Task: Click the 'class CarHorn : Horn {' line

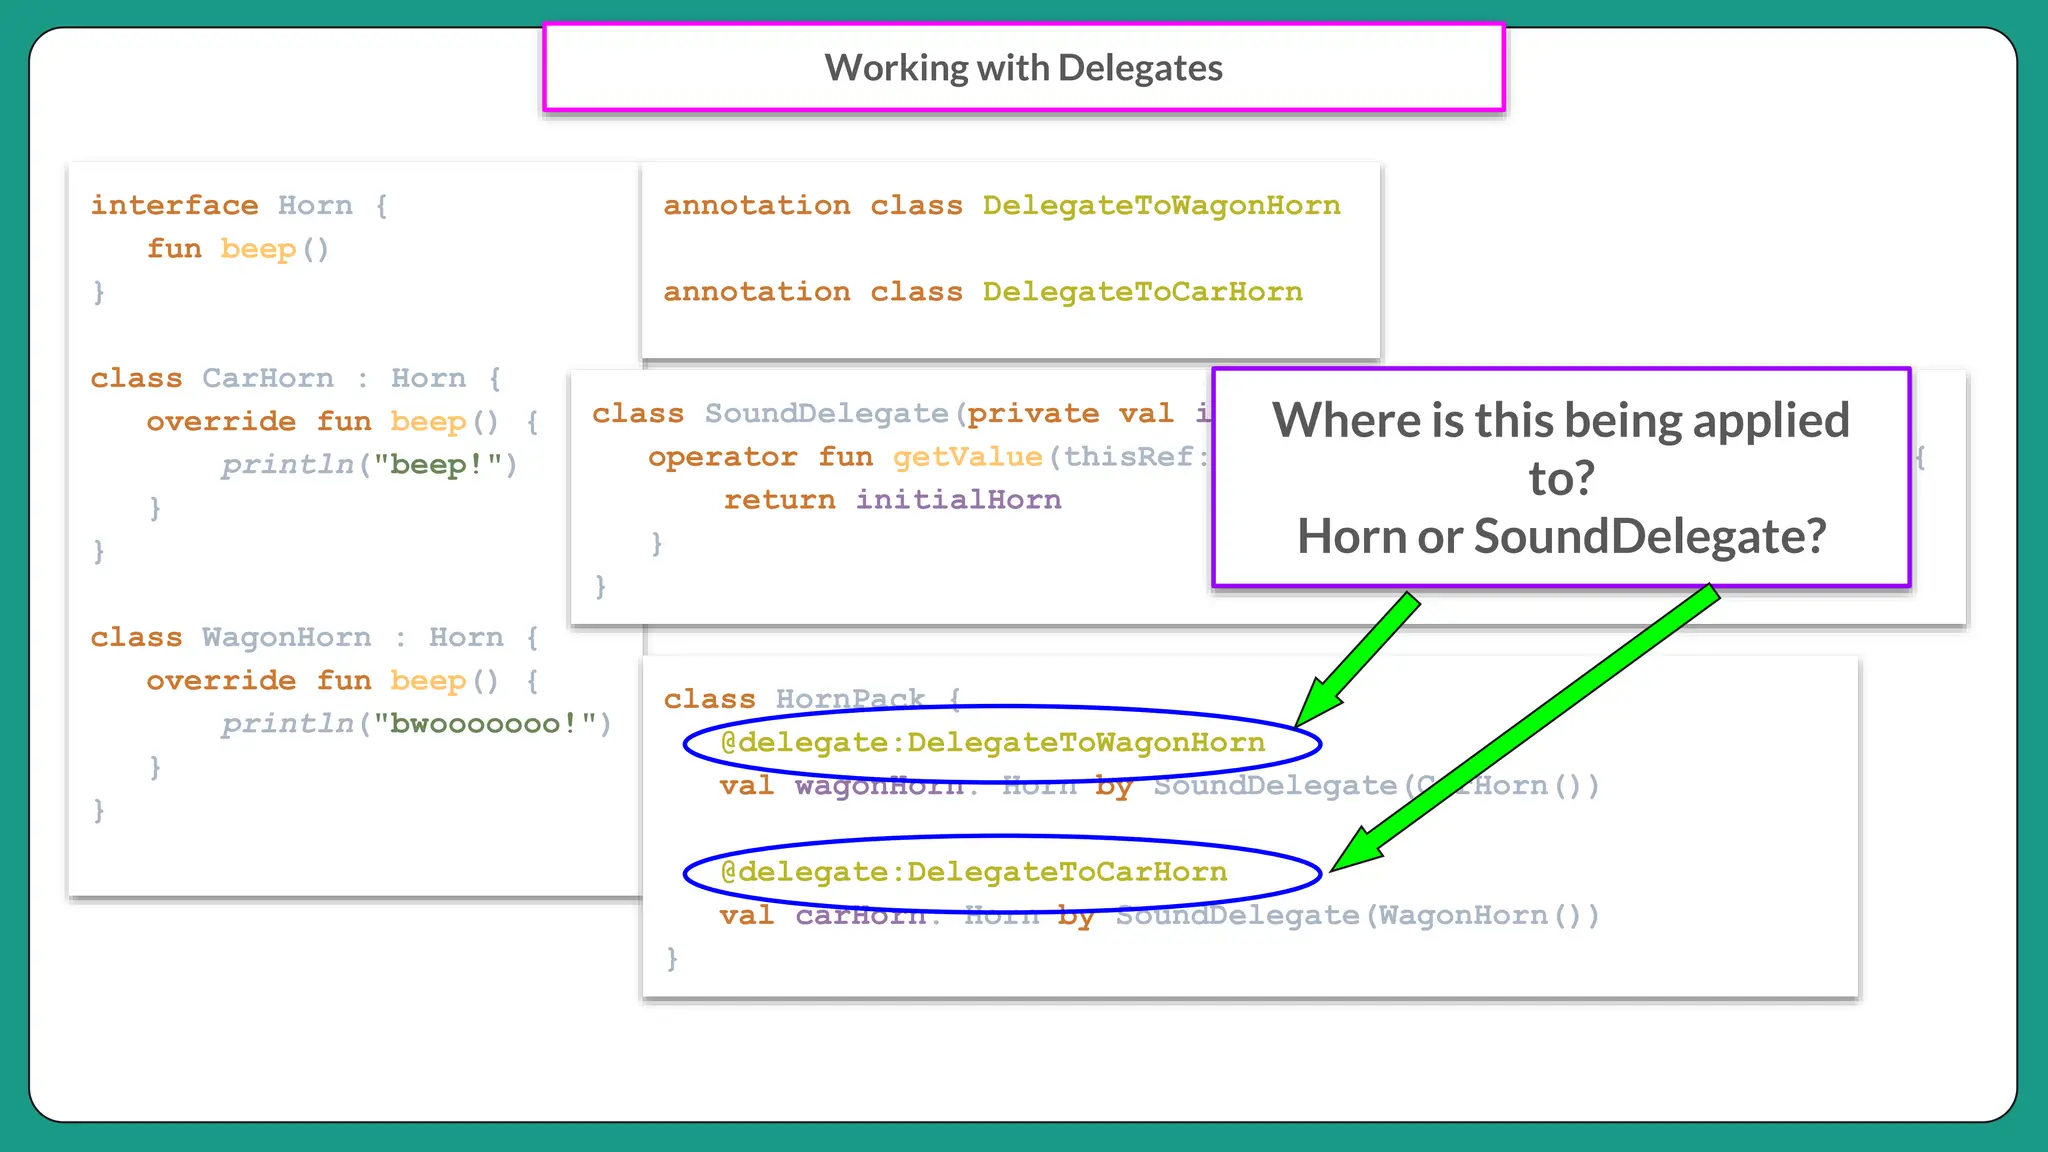Action: (296, 378)
